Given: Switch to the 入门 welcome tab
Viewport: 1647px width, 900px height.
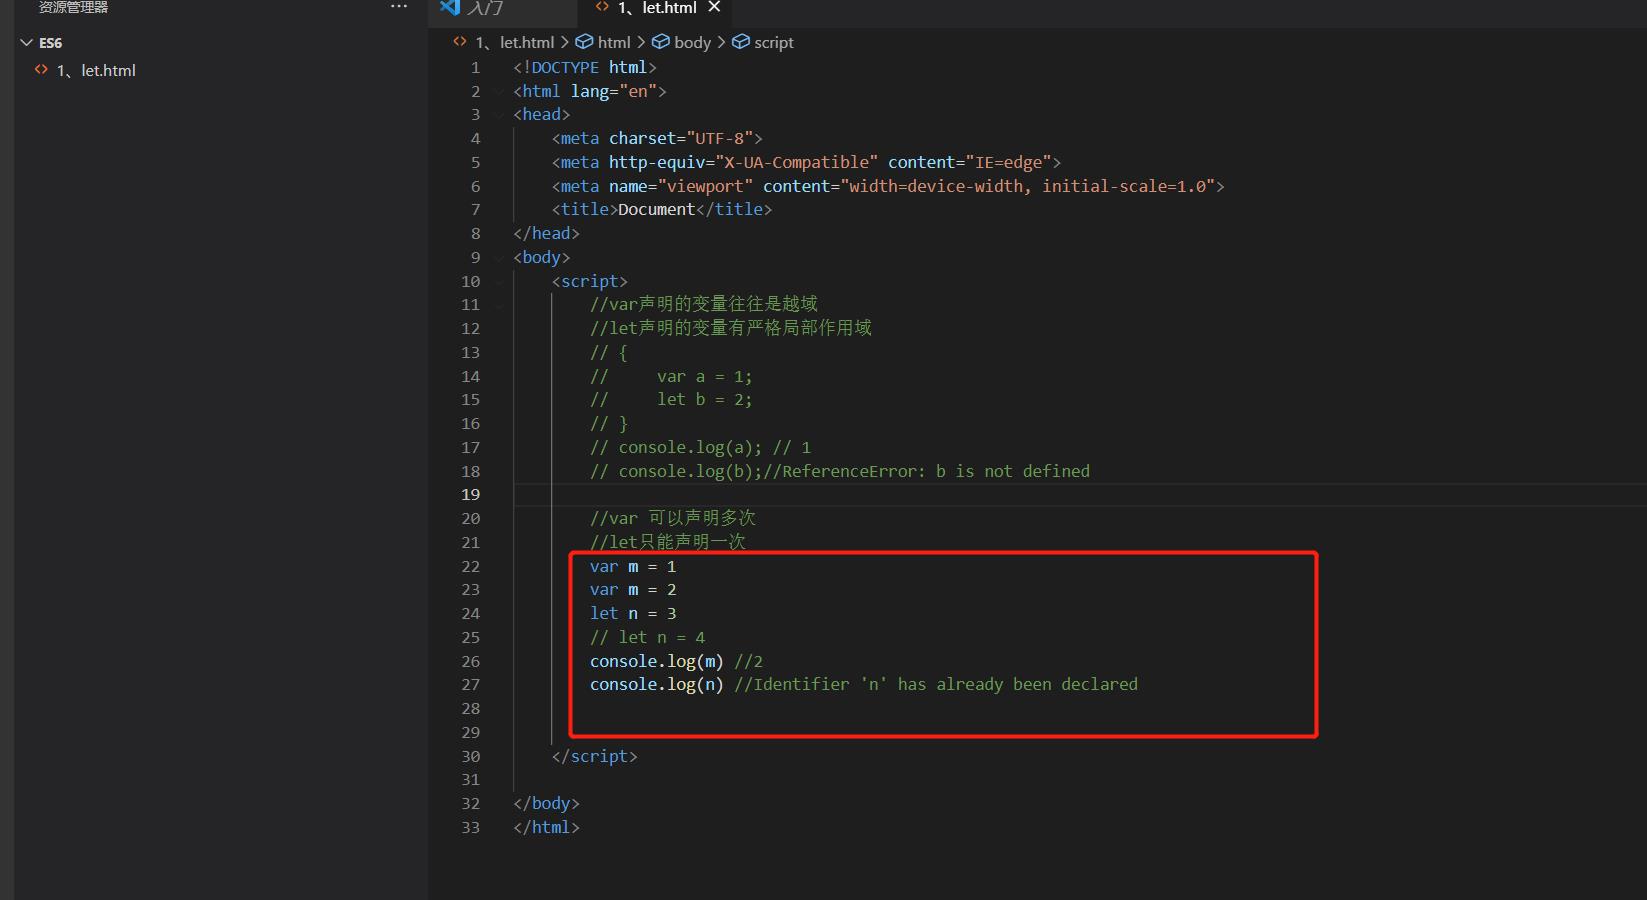Looking at the screenshot, I should [x=484, y=8].
